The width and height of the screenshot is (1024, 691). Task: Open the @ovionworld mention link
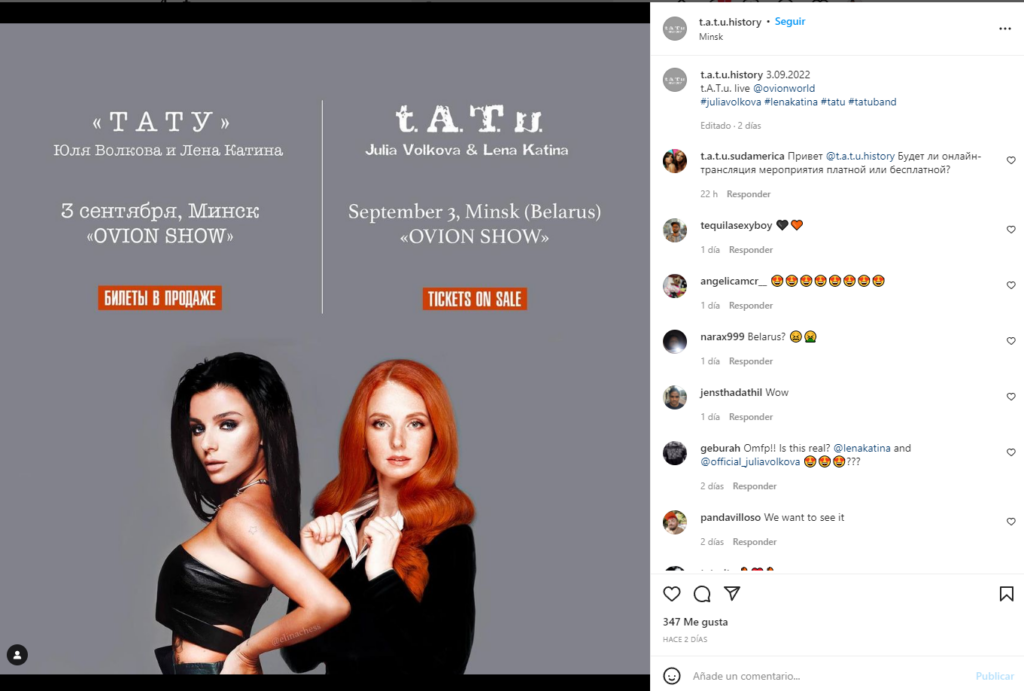(784, 88)
